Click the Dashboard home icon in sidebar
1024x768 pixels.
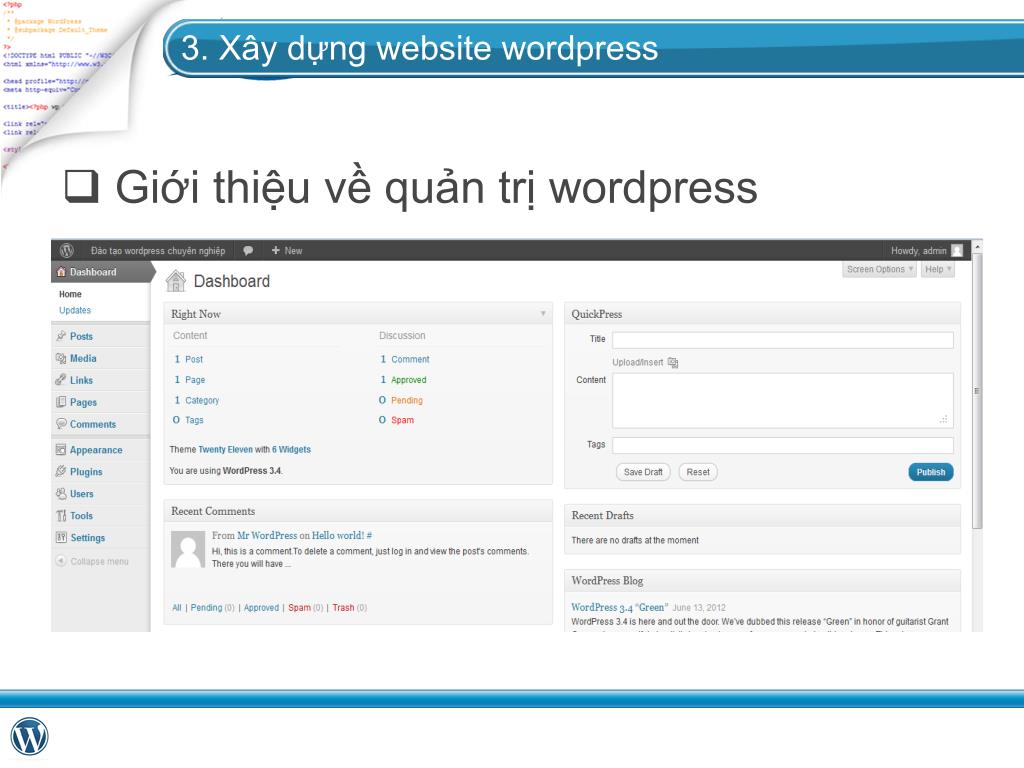61,272
